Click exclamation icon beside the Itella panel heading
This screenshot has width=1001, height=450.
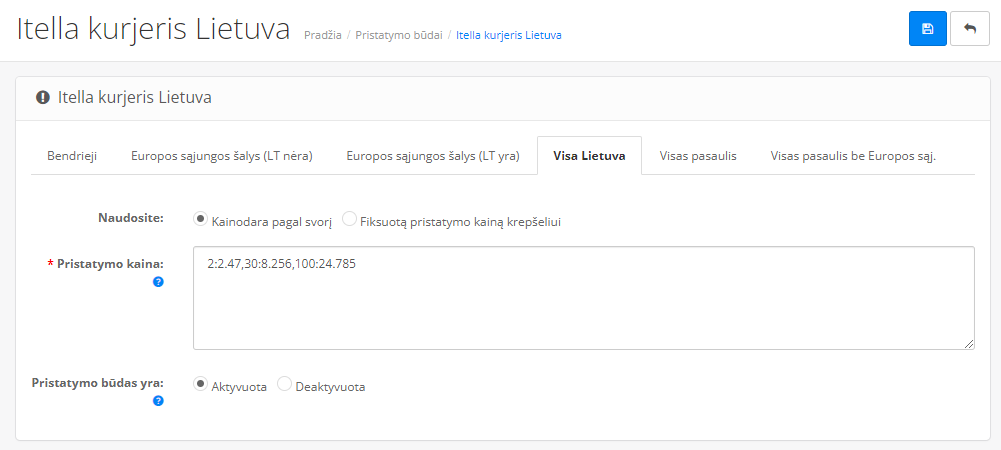coord(43,98)
